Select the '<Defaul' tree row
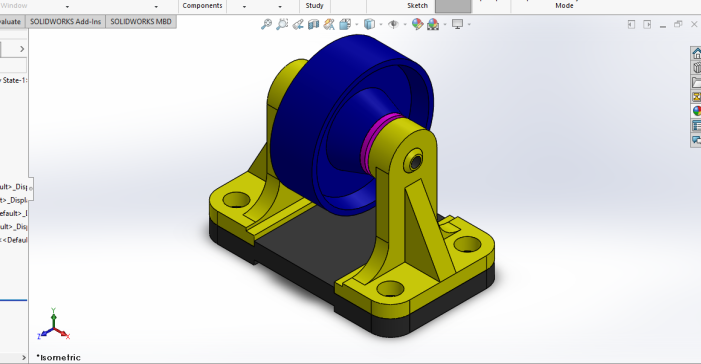Screen dimensions: 701x364 13,240
